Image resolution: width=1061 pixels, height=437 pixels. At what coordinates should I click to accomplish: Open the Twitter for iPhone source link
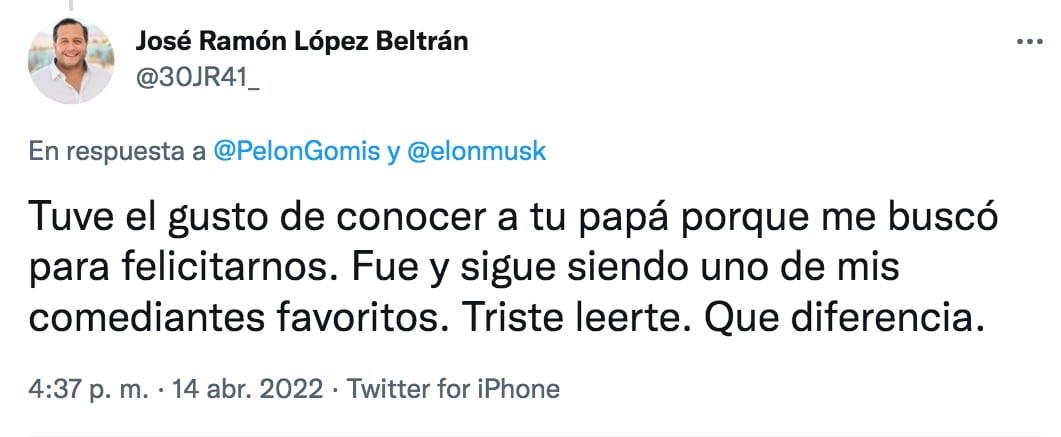pyautogui.click(x=451, y=387)
